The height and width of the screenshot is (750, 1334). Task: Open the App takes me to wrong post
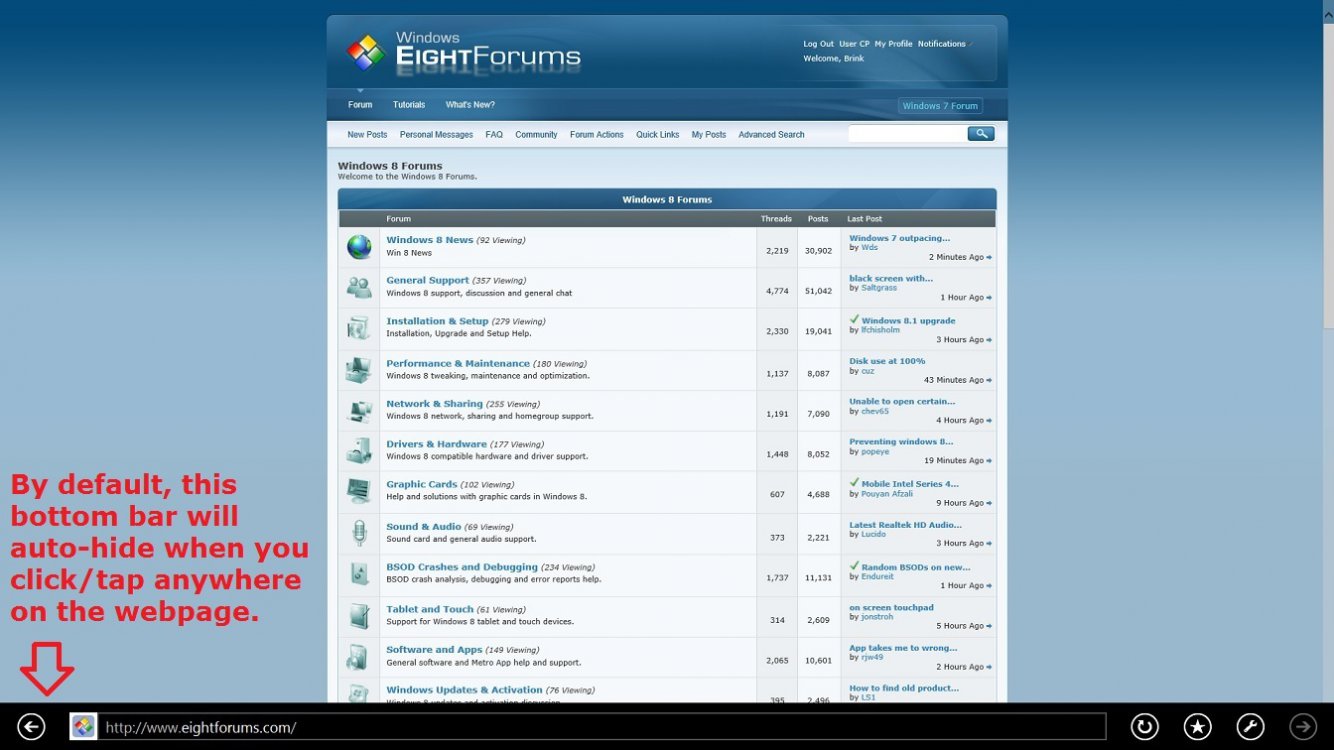coord(903,648)
